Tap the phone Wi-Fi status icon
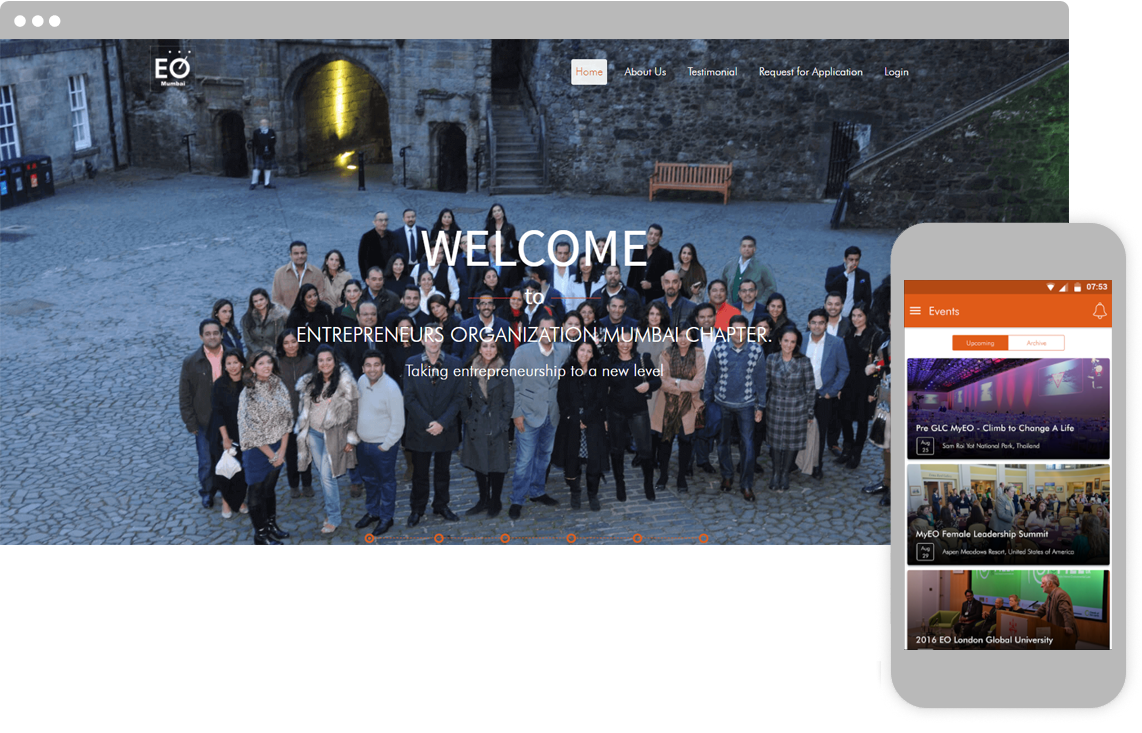1142x733 pixels. click(1050, 287)
